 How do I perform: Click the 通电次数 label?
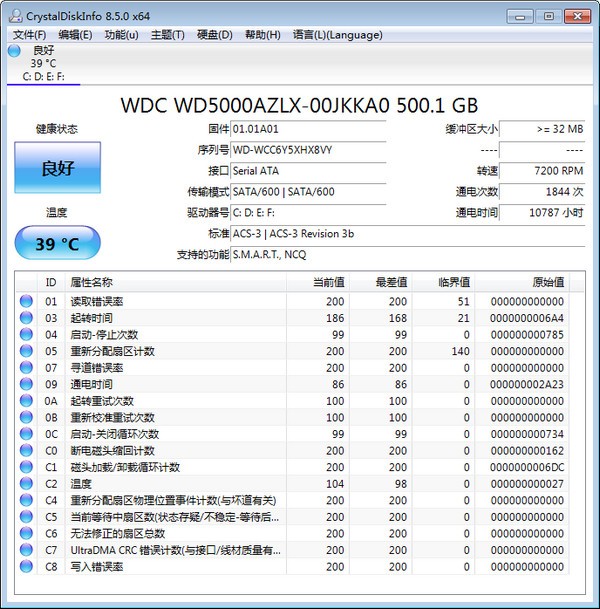coord(476,192)
